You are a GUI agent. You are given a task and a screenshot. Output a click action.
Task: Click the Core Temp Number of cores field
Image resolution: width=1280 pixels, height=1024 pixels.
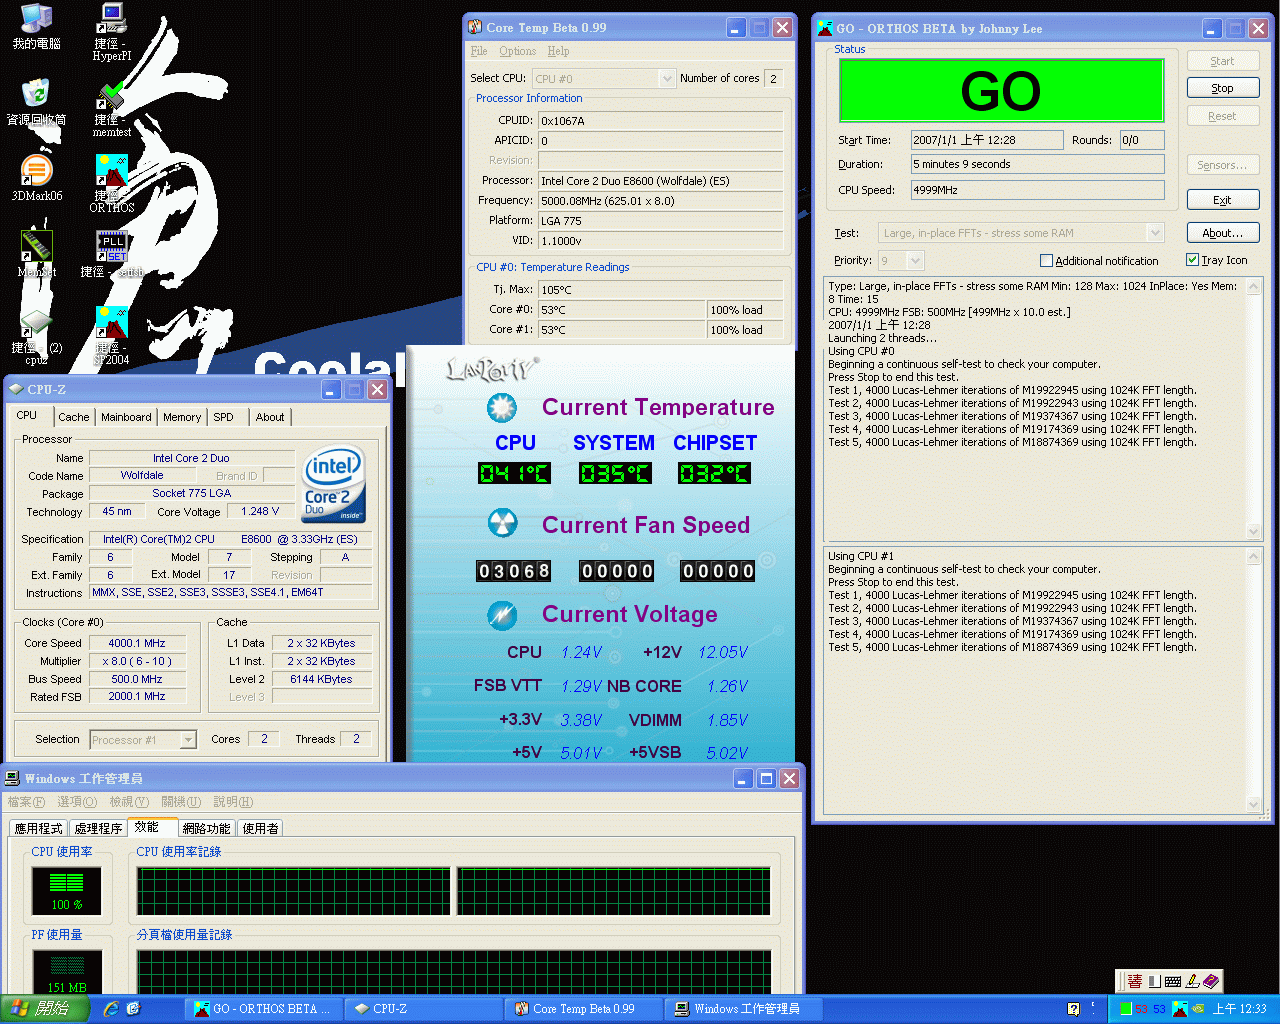[773, 78]
